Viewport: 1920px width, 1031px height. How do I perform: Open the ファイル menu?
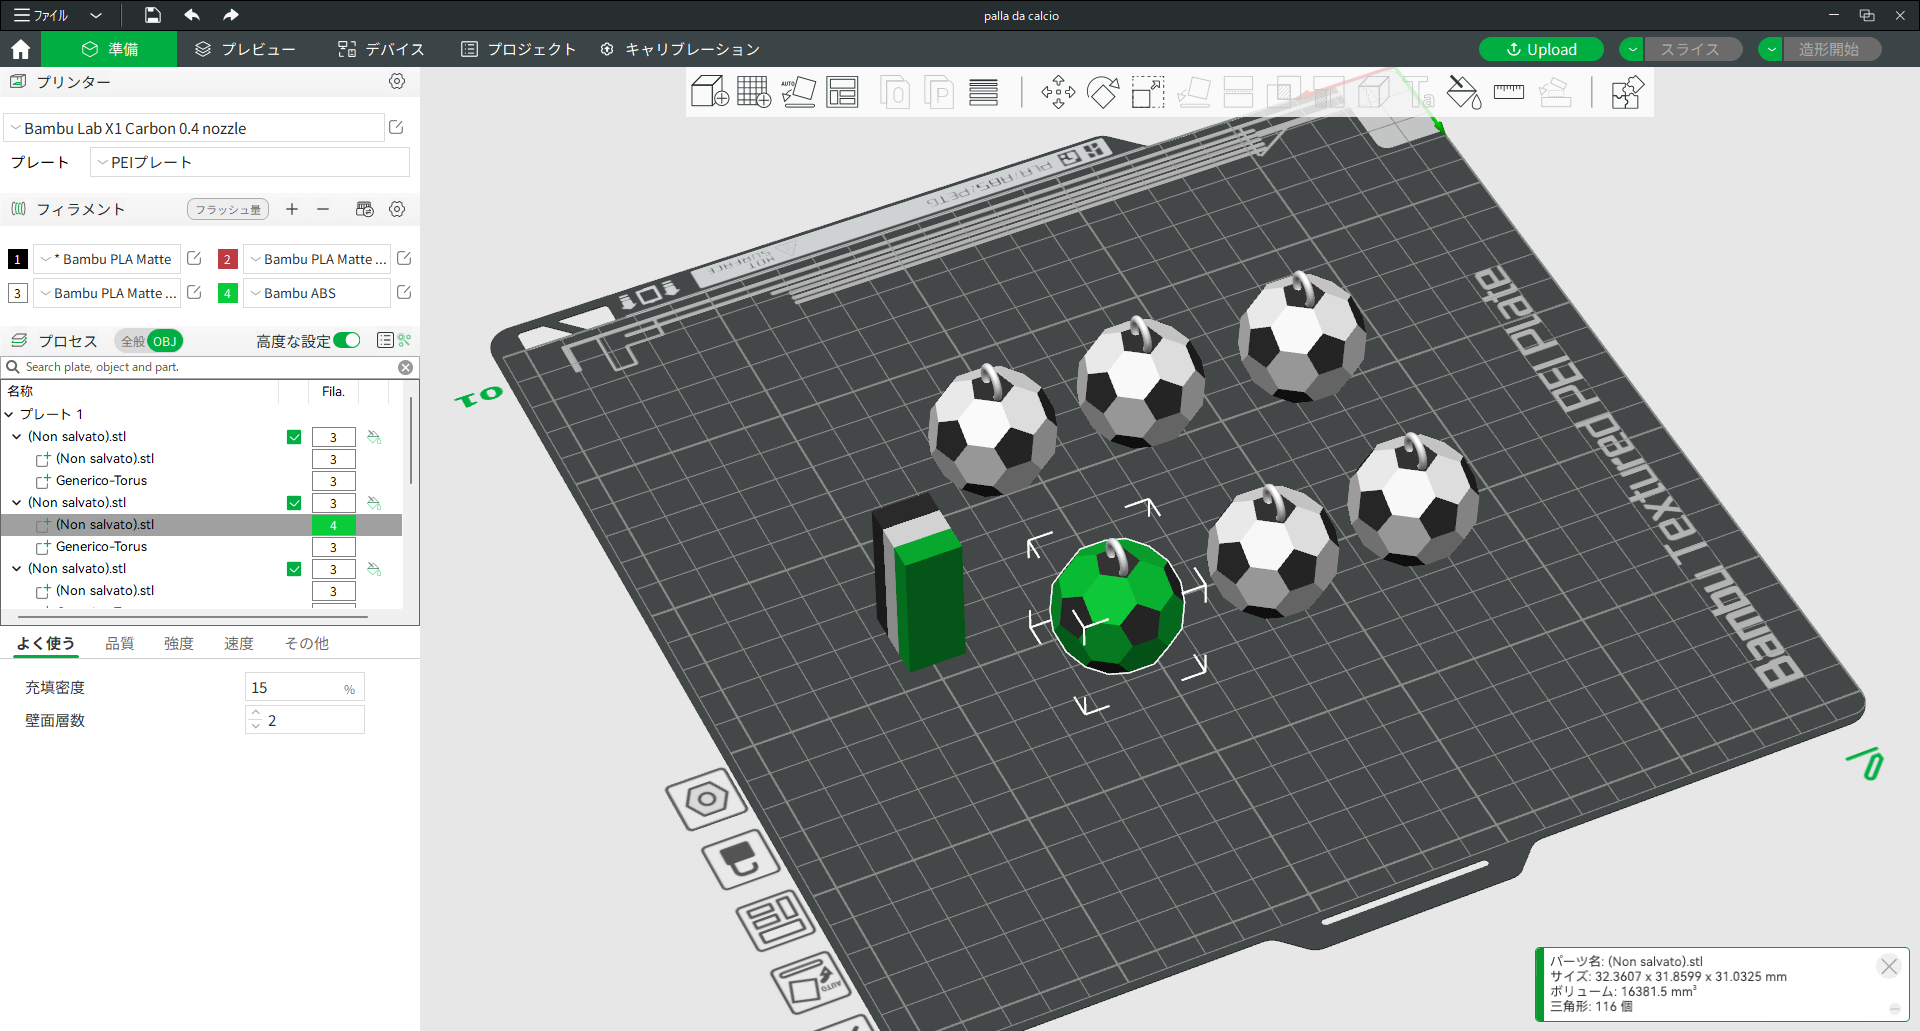40,15
